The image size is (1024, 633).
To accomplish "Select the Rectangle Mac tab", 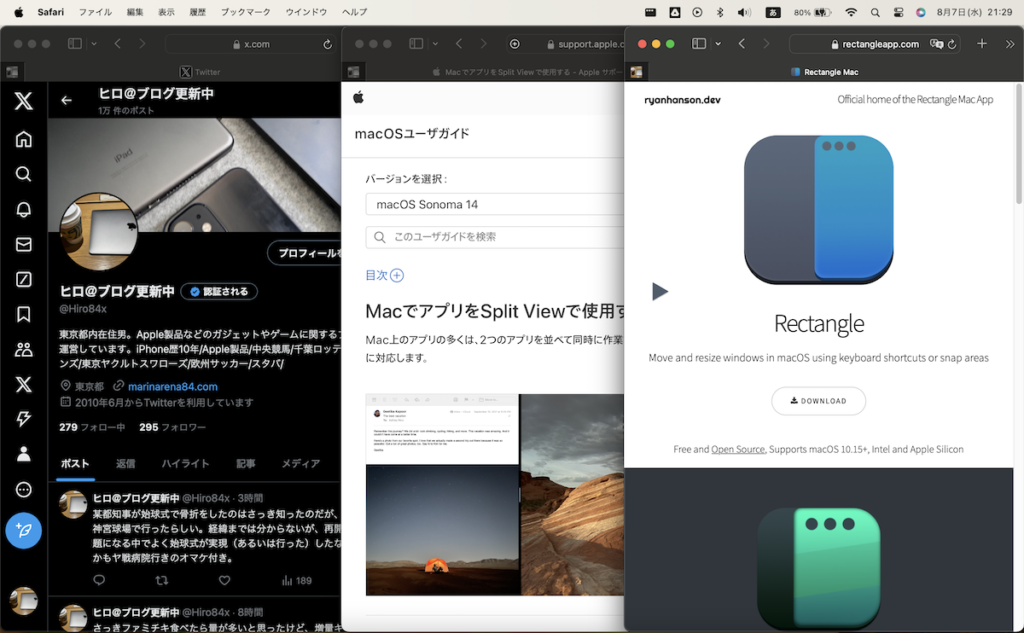I will coord(825,72).
